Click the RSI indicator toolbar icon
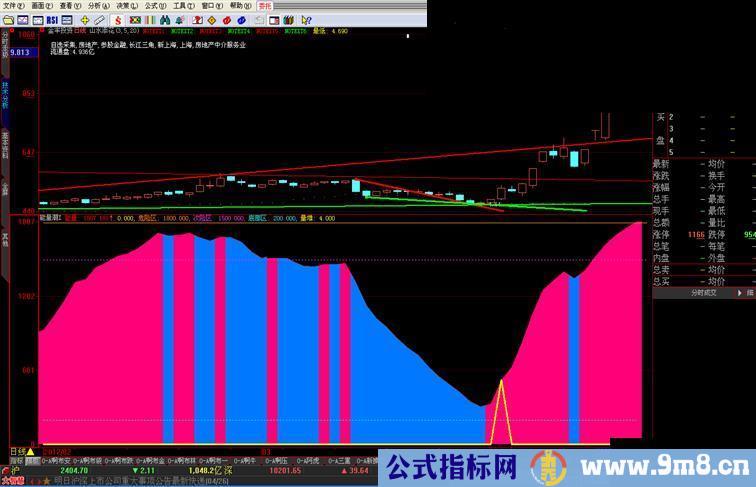The height and width of the screenshot is (487, 756). (x=52, y=20)
